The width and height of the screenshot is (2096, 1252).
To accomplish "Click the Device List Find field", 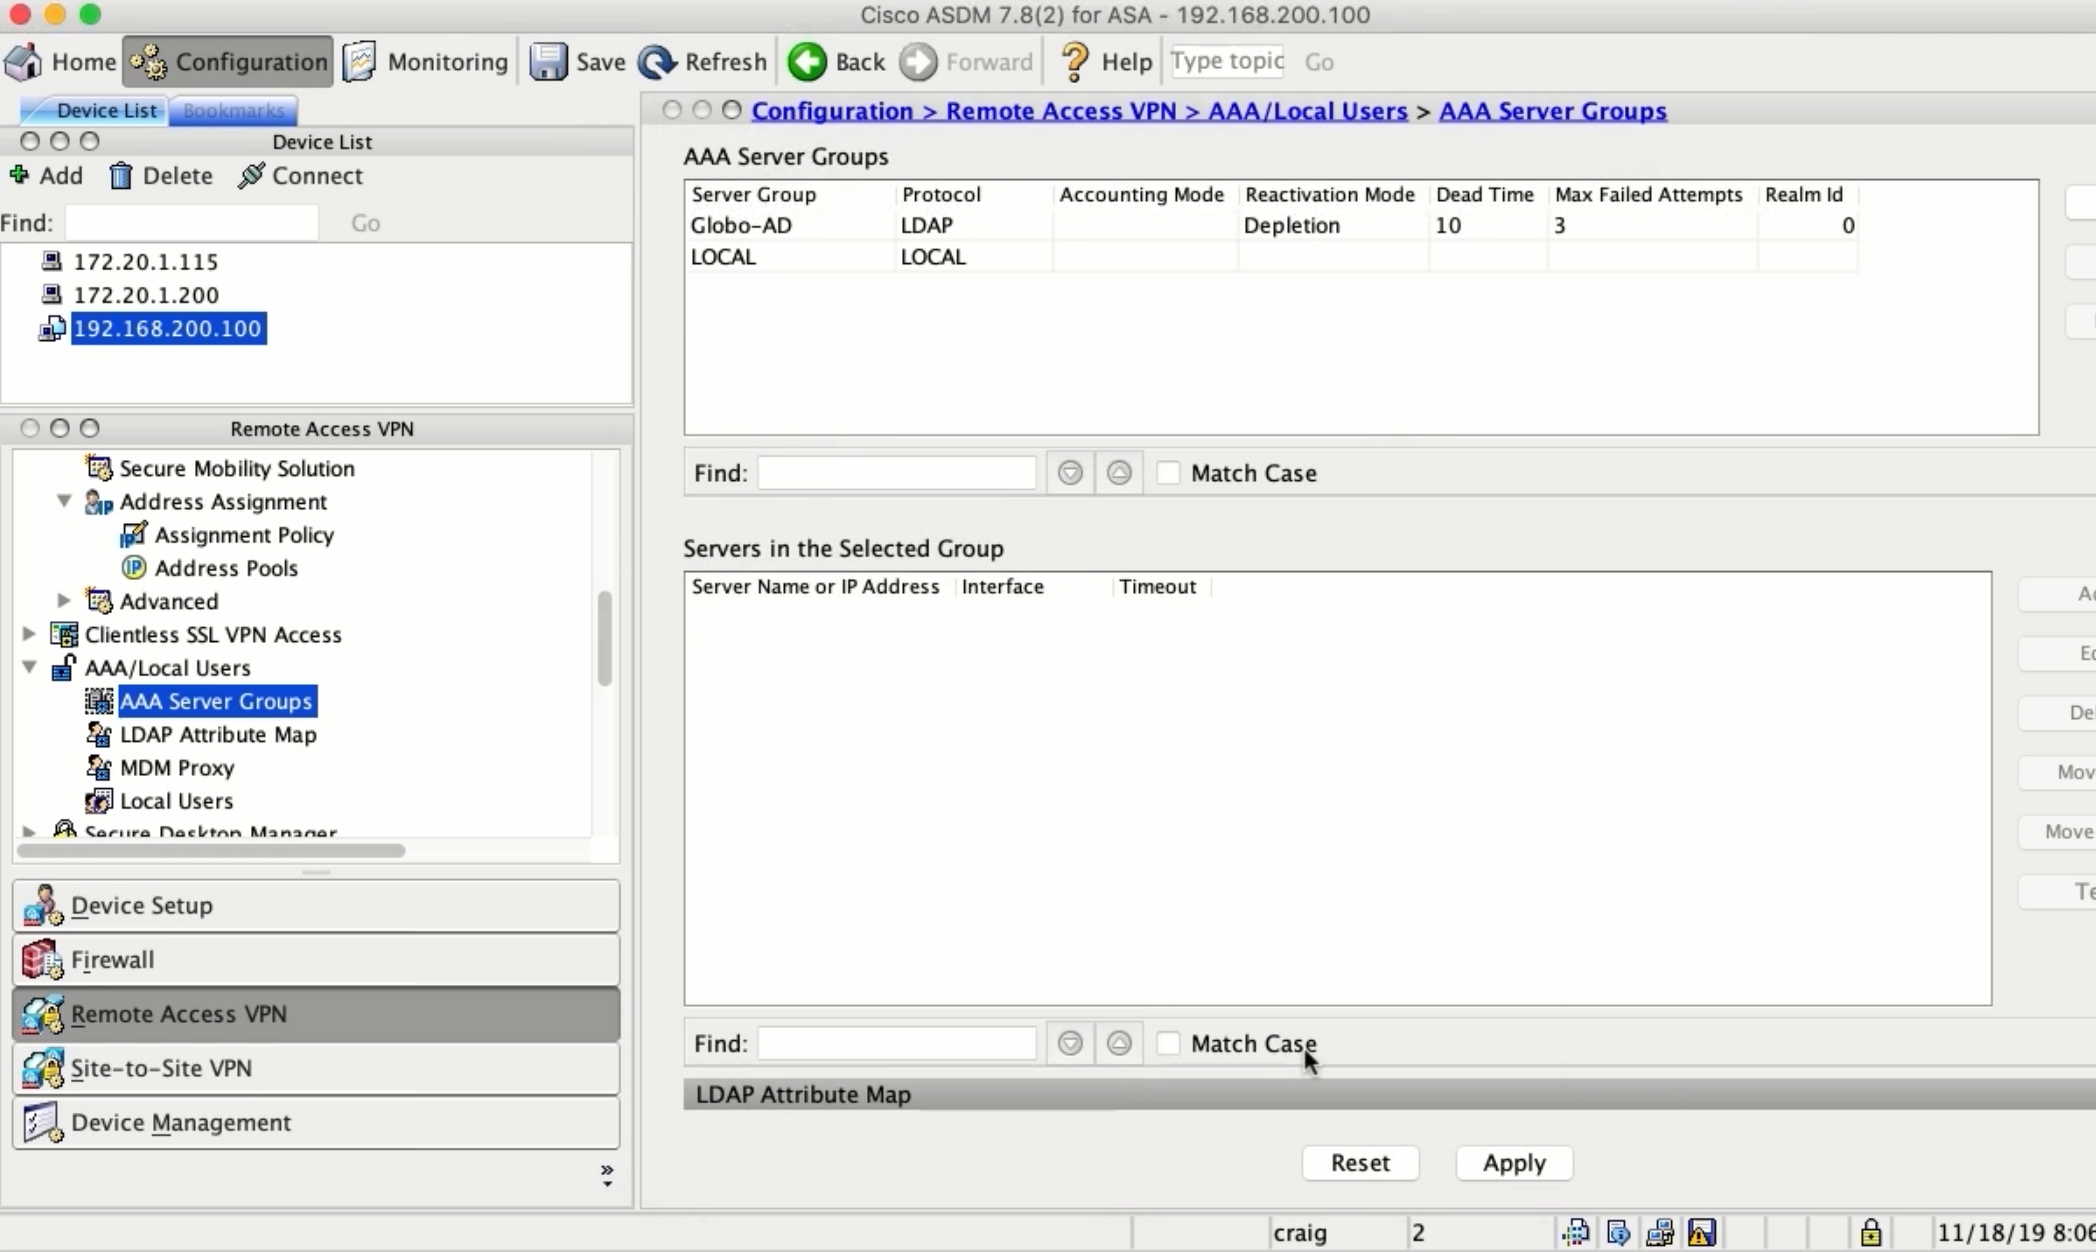I will coord(192,223).
